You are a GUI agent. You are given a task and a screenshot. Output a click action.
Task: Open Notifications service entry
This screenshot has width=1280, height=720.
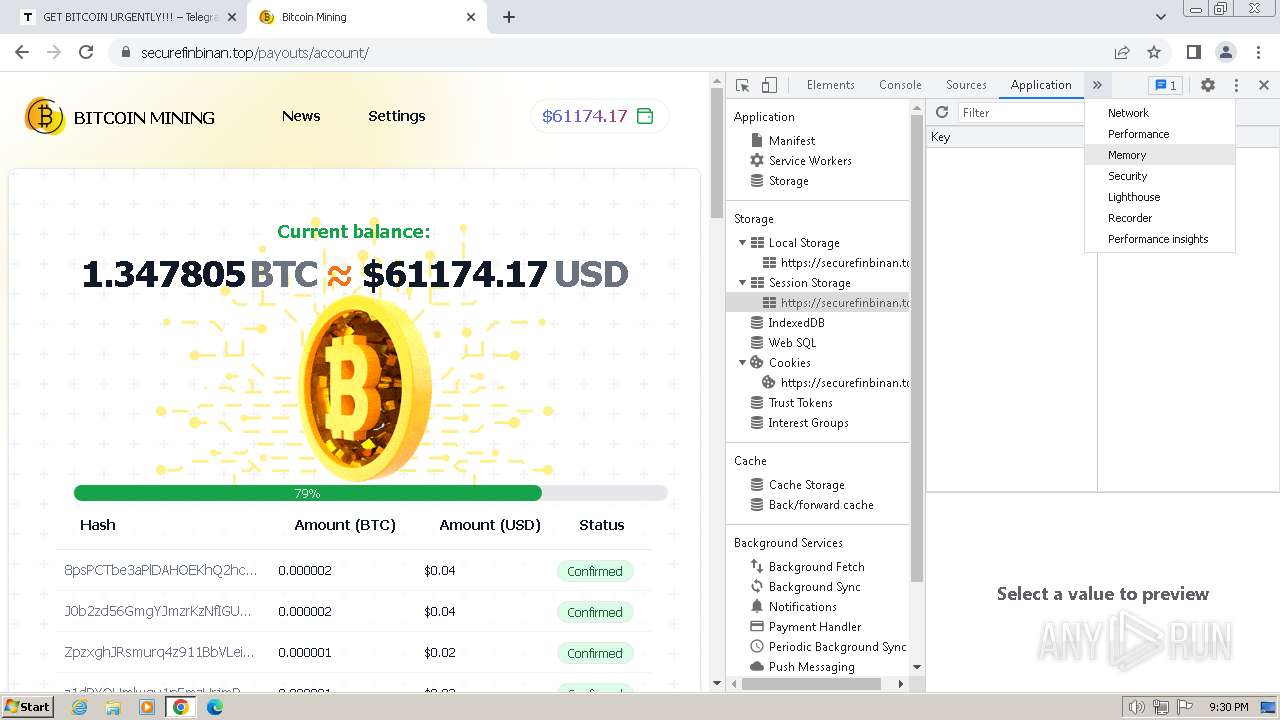coord(802,607)
